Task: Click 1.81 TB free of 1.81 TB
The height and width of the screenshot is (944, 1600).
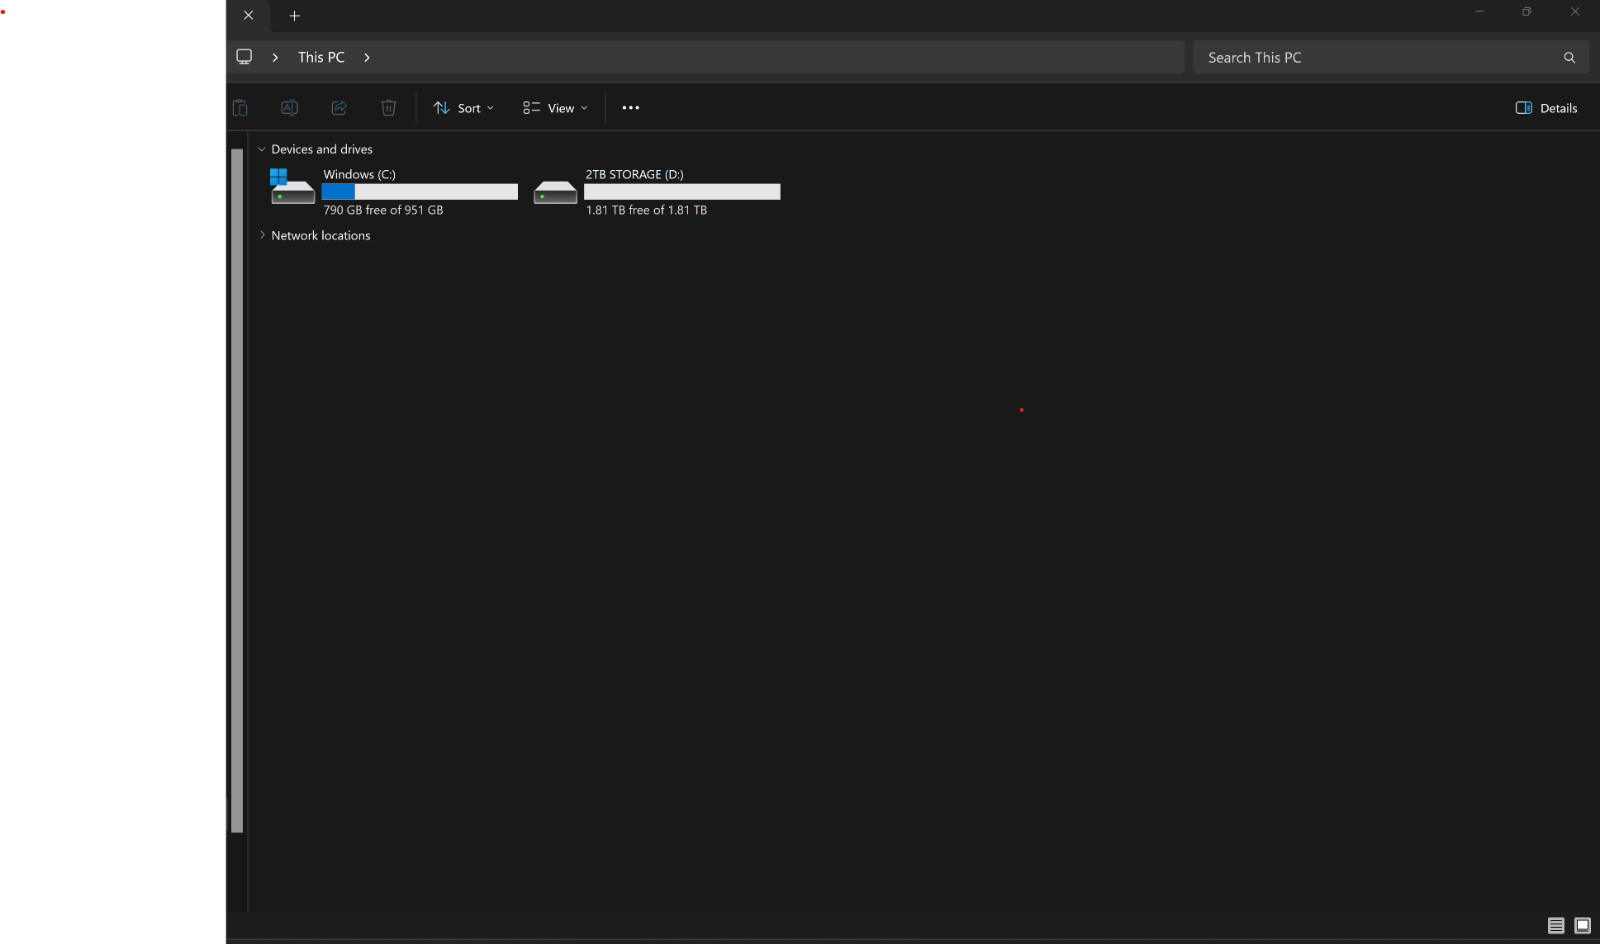Action: coord(646,210)
